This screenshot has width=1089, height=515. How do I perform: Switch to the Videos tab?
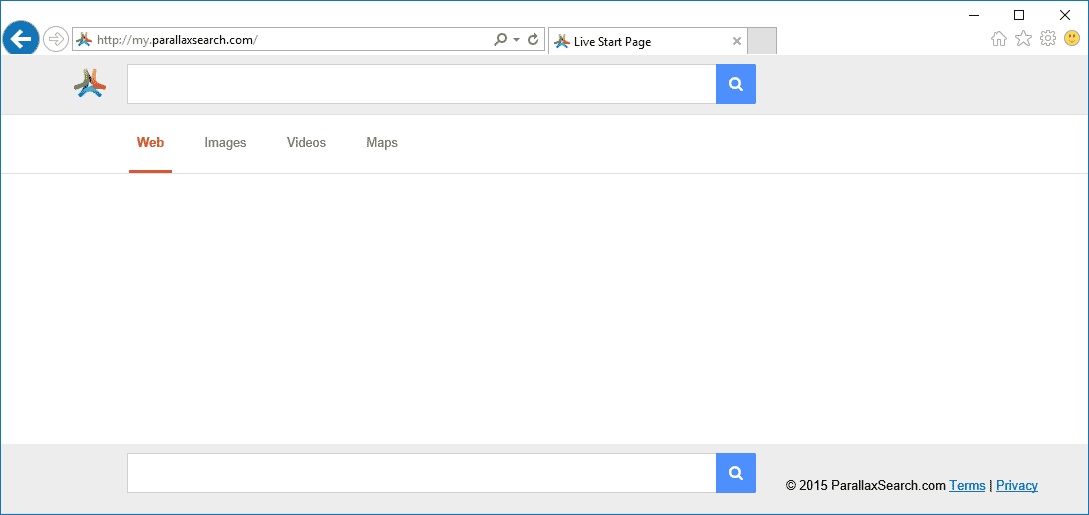coord(306,143)
